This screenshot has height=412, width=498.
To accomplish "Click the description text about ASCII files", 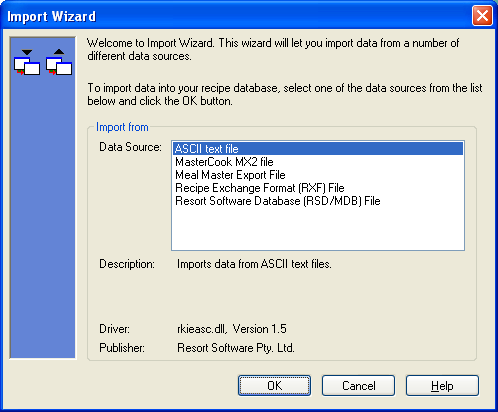I will point(254,264).
